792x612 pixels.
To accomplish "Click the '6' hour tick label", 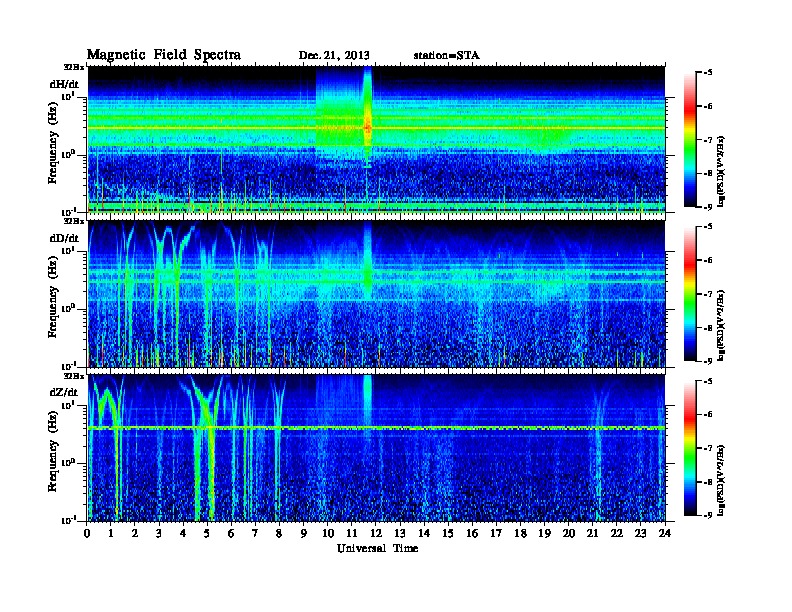I will coord(231,533).
